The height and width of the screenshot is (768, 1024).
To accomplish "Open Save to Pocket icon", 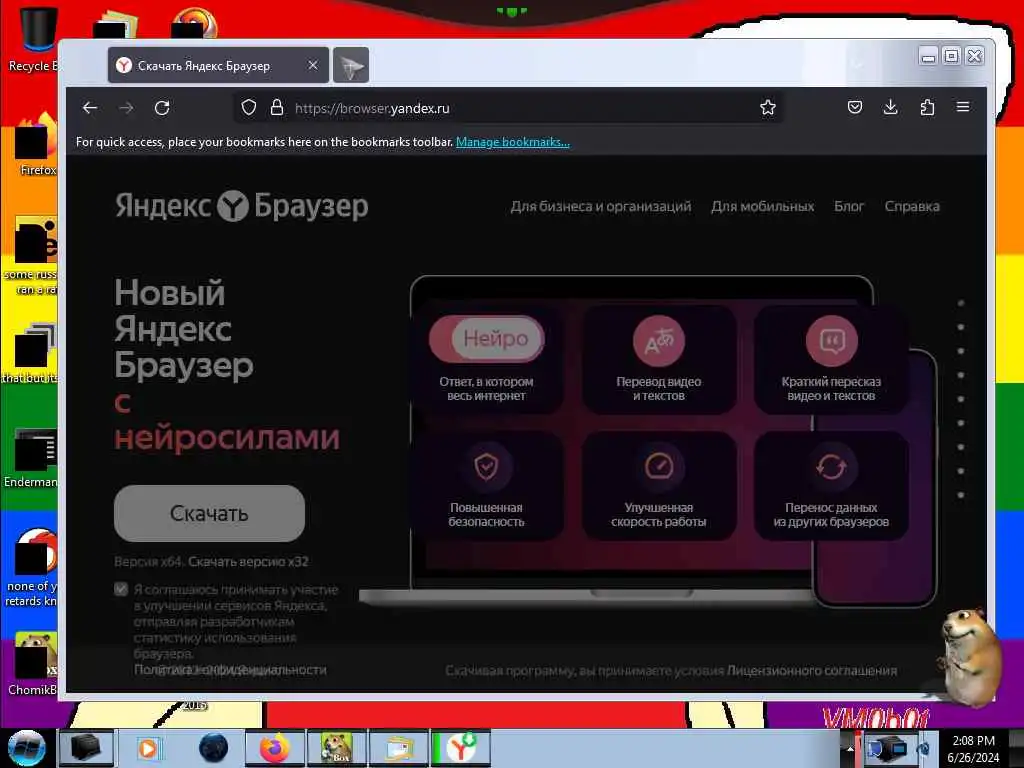I will pos(855,107).
